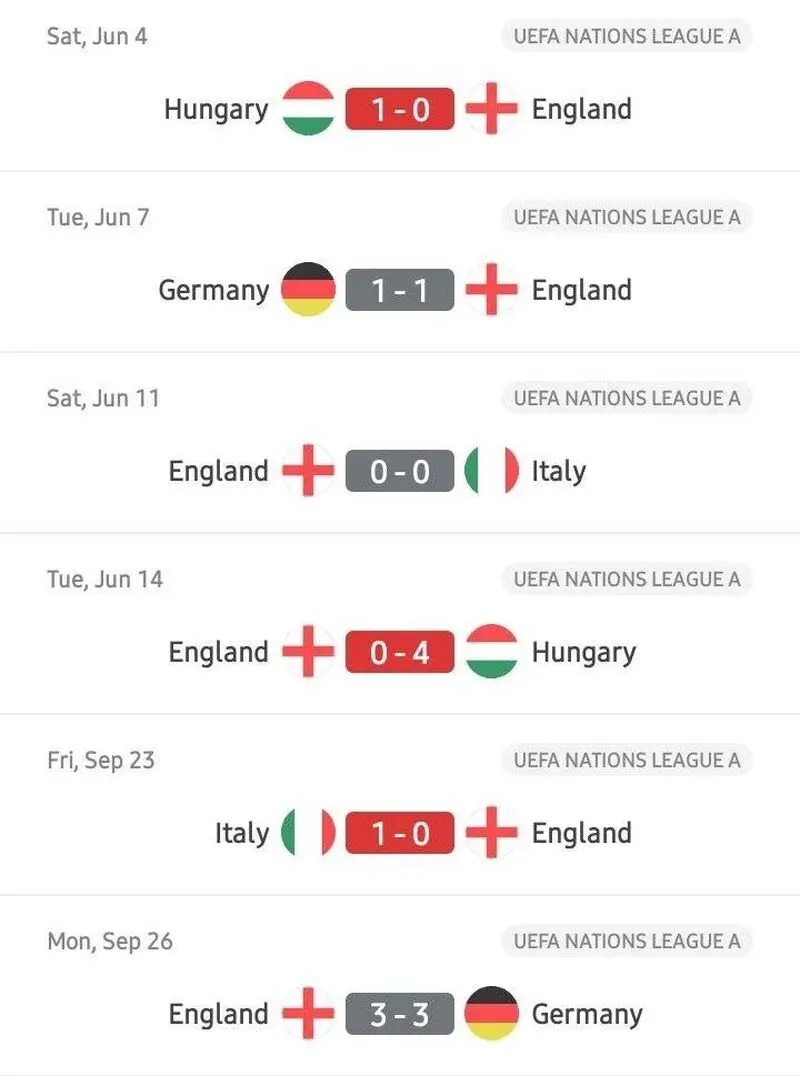Click Germany flag in Sep 26 match
The image size is (800, 1076).
click(x=491, y=1014)
